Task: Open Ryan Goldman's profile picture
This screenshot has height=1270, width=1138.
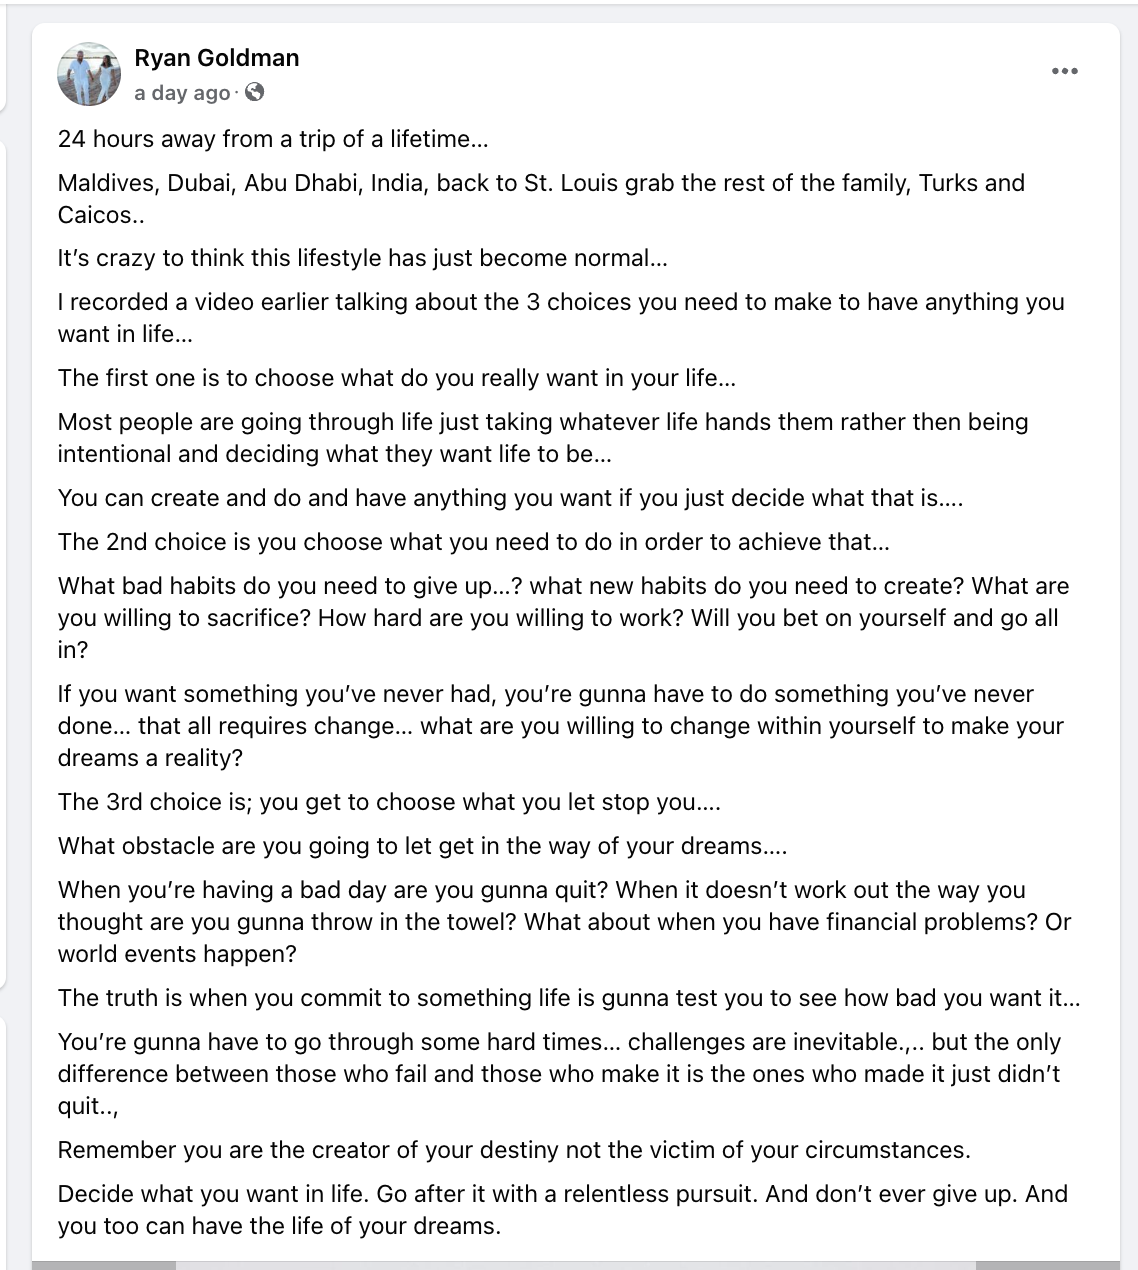Action: [89, 74]
